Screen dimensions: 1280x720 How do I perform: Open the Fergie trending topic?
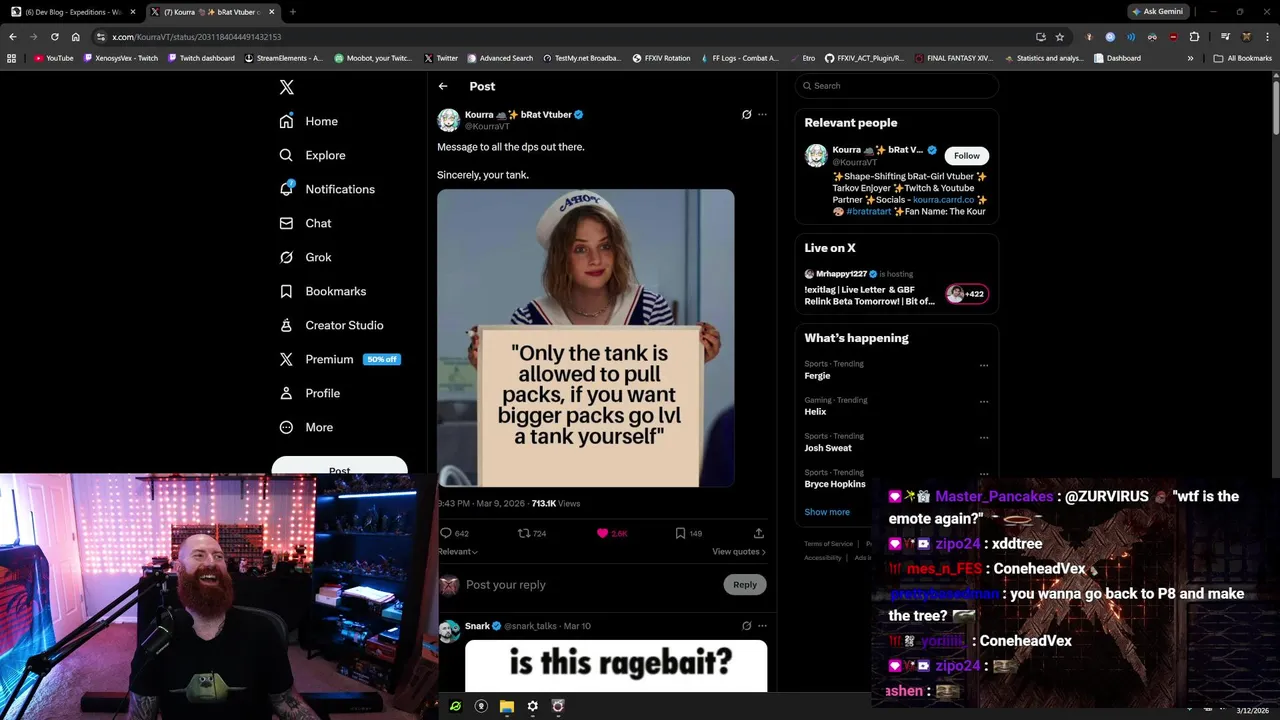817,376
